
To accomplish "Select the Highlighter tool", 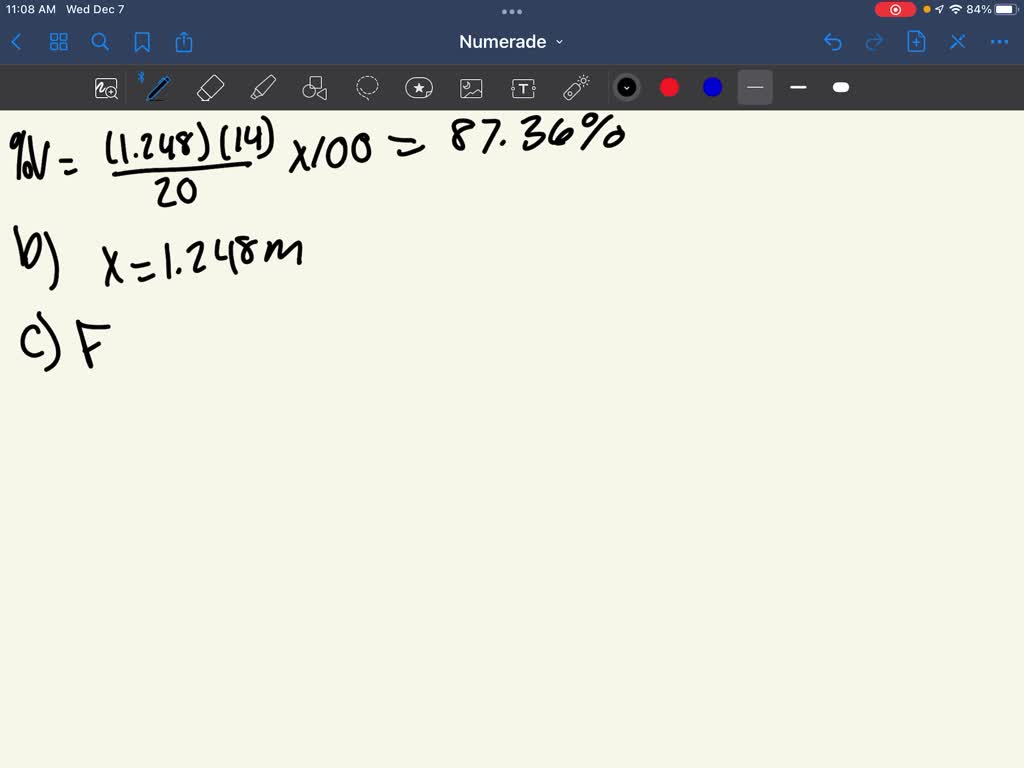I will (263, 88).
